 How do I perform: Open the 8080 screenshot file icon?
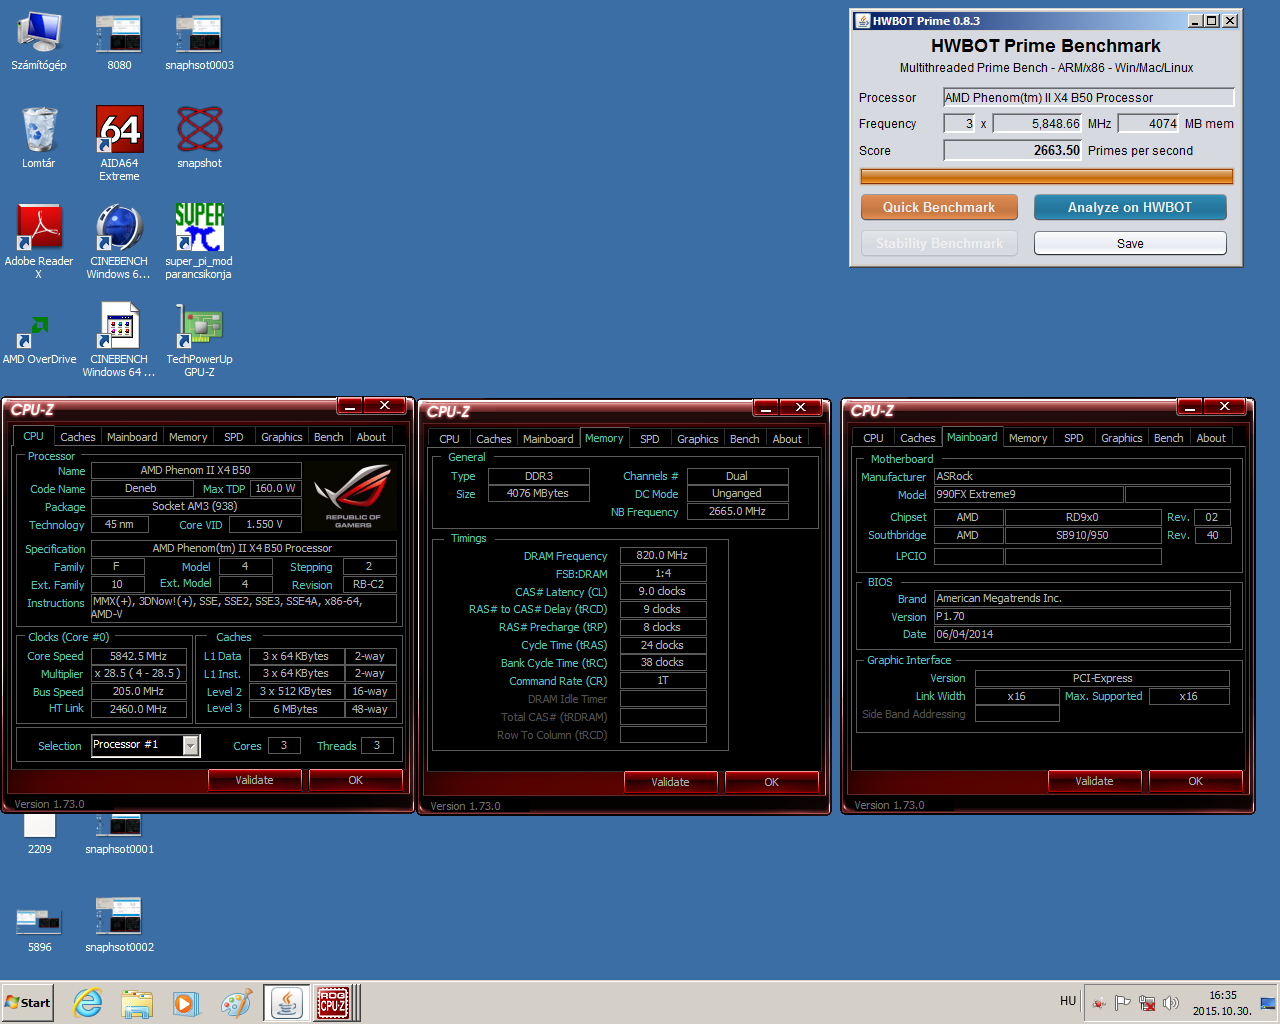click(119, 42)
